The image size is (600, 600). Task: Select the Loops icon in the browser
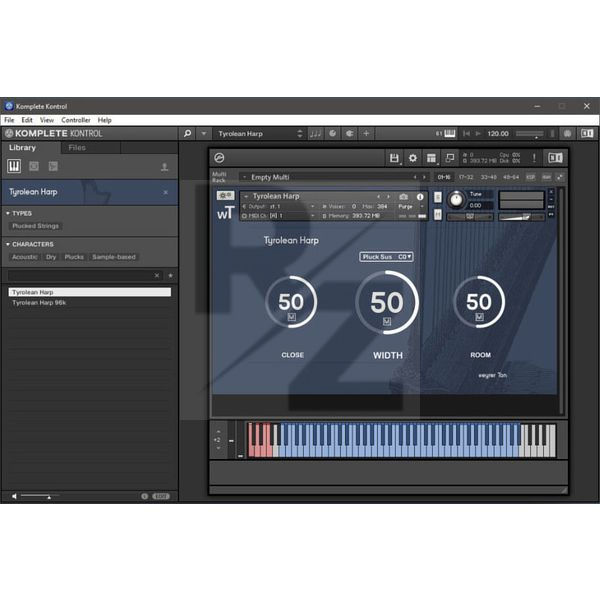34,166
